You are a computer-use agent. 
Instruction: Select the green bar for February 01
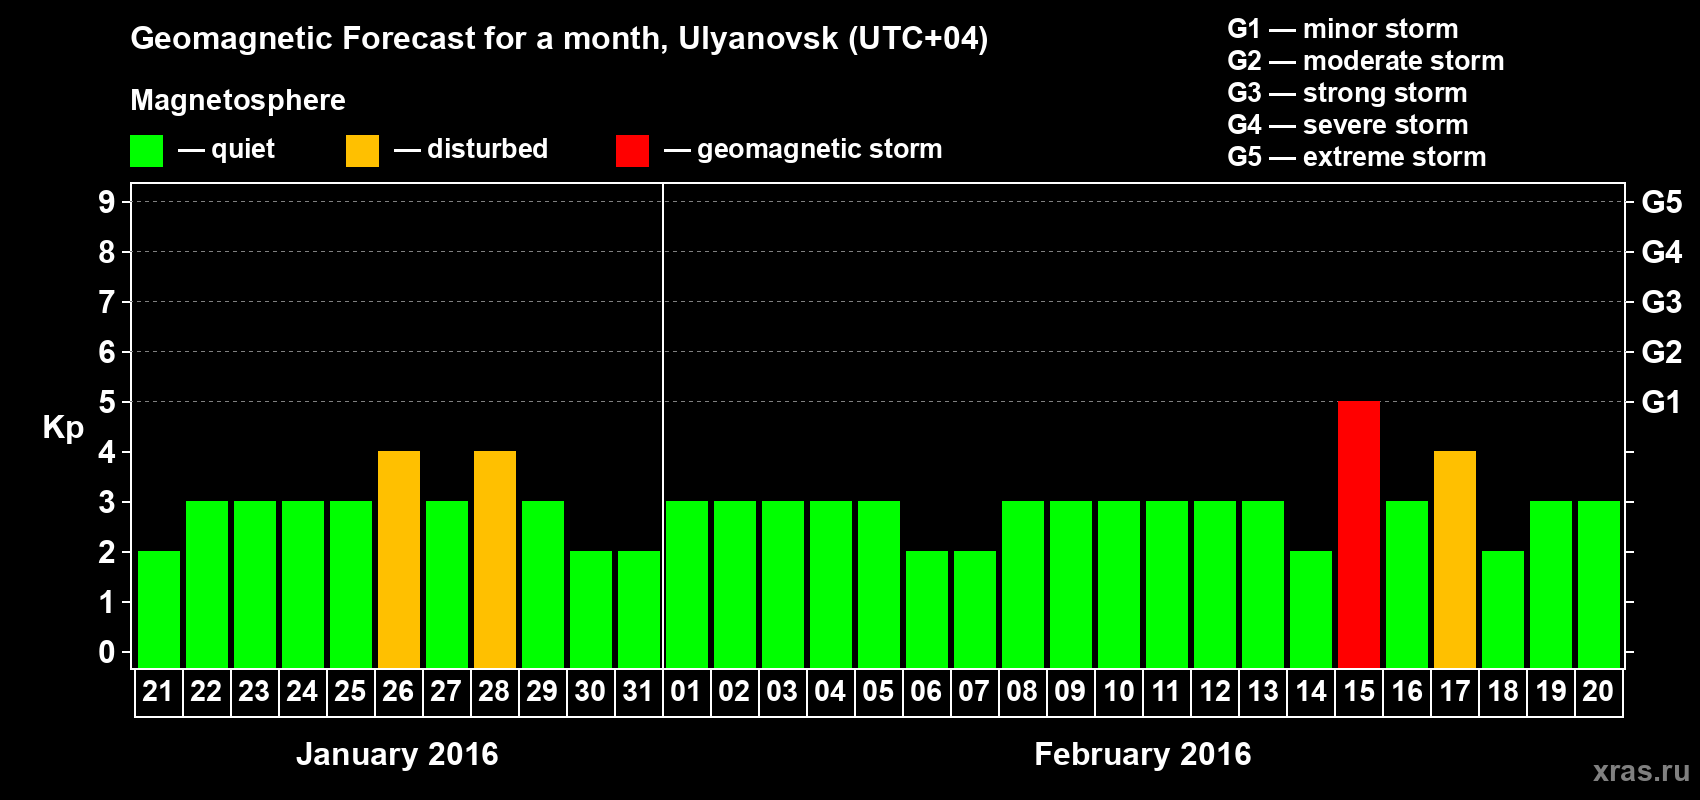(687, 585)
